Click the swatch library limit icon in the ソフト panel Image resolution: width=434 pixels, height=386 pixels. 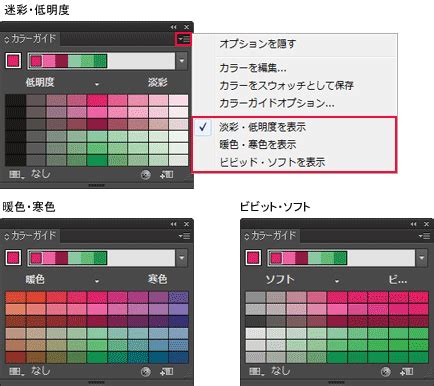(x=256, y=372)
